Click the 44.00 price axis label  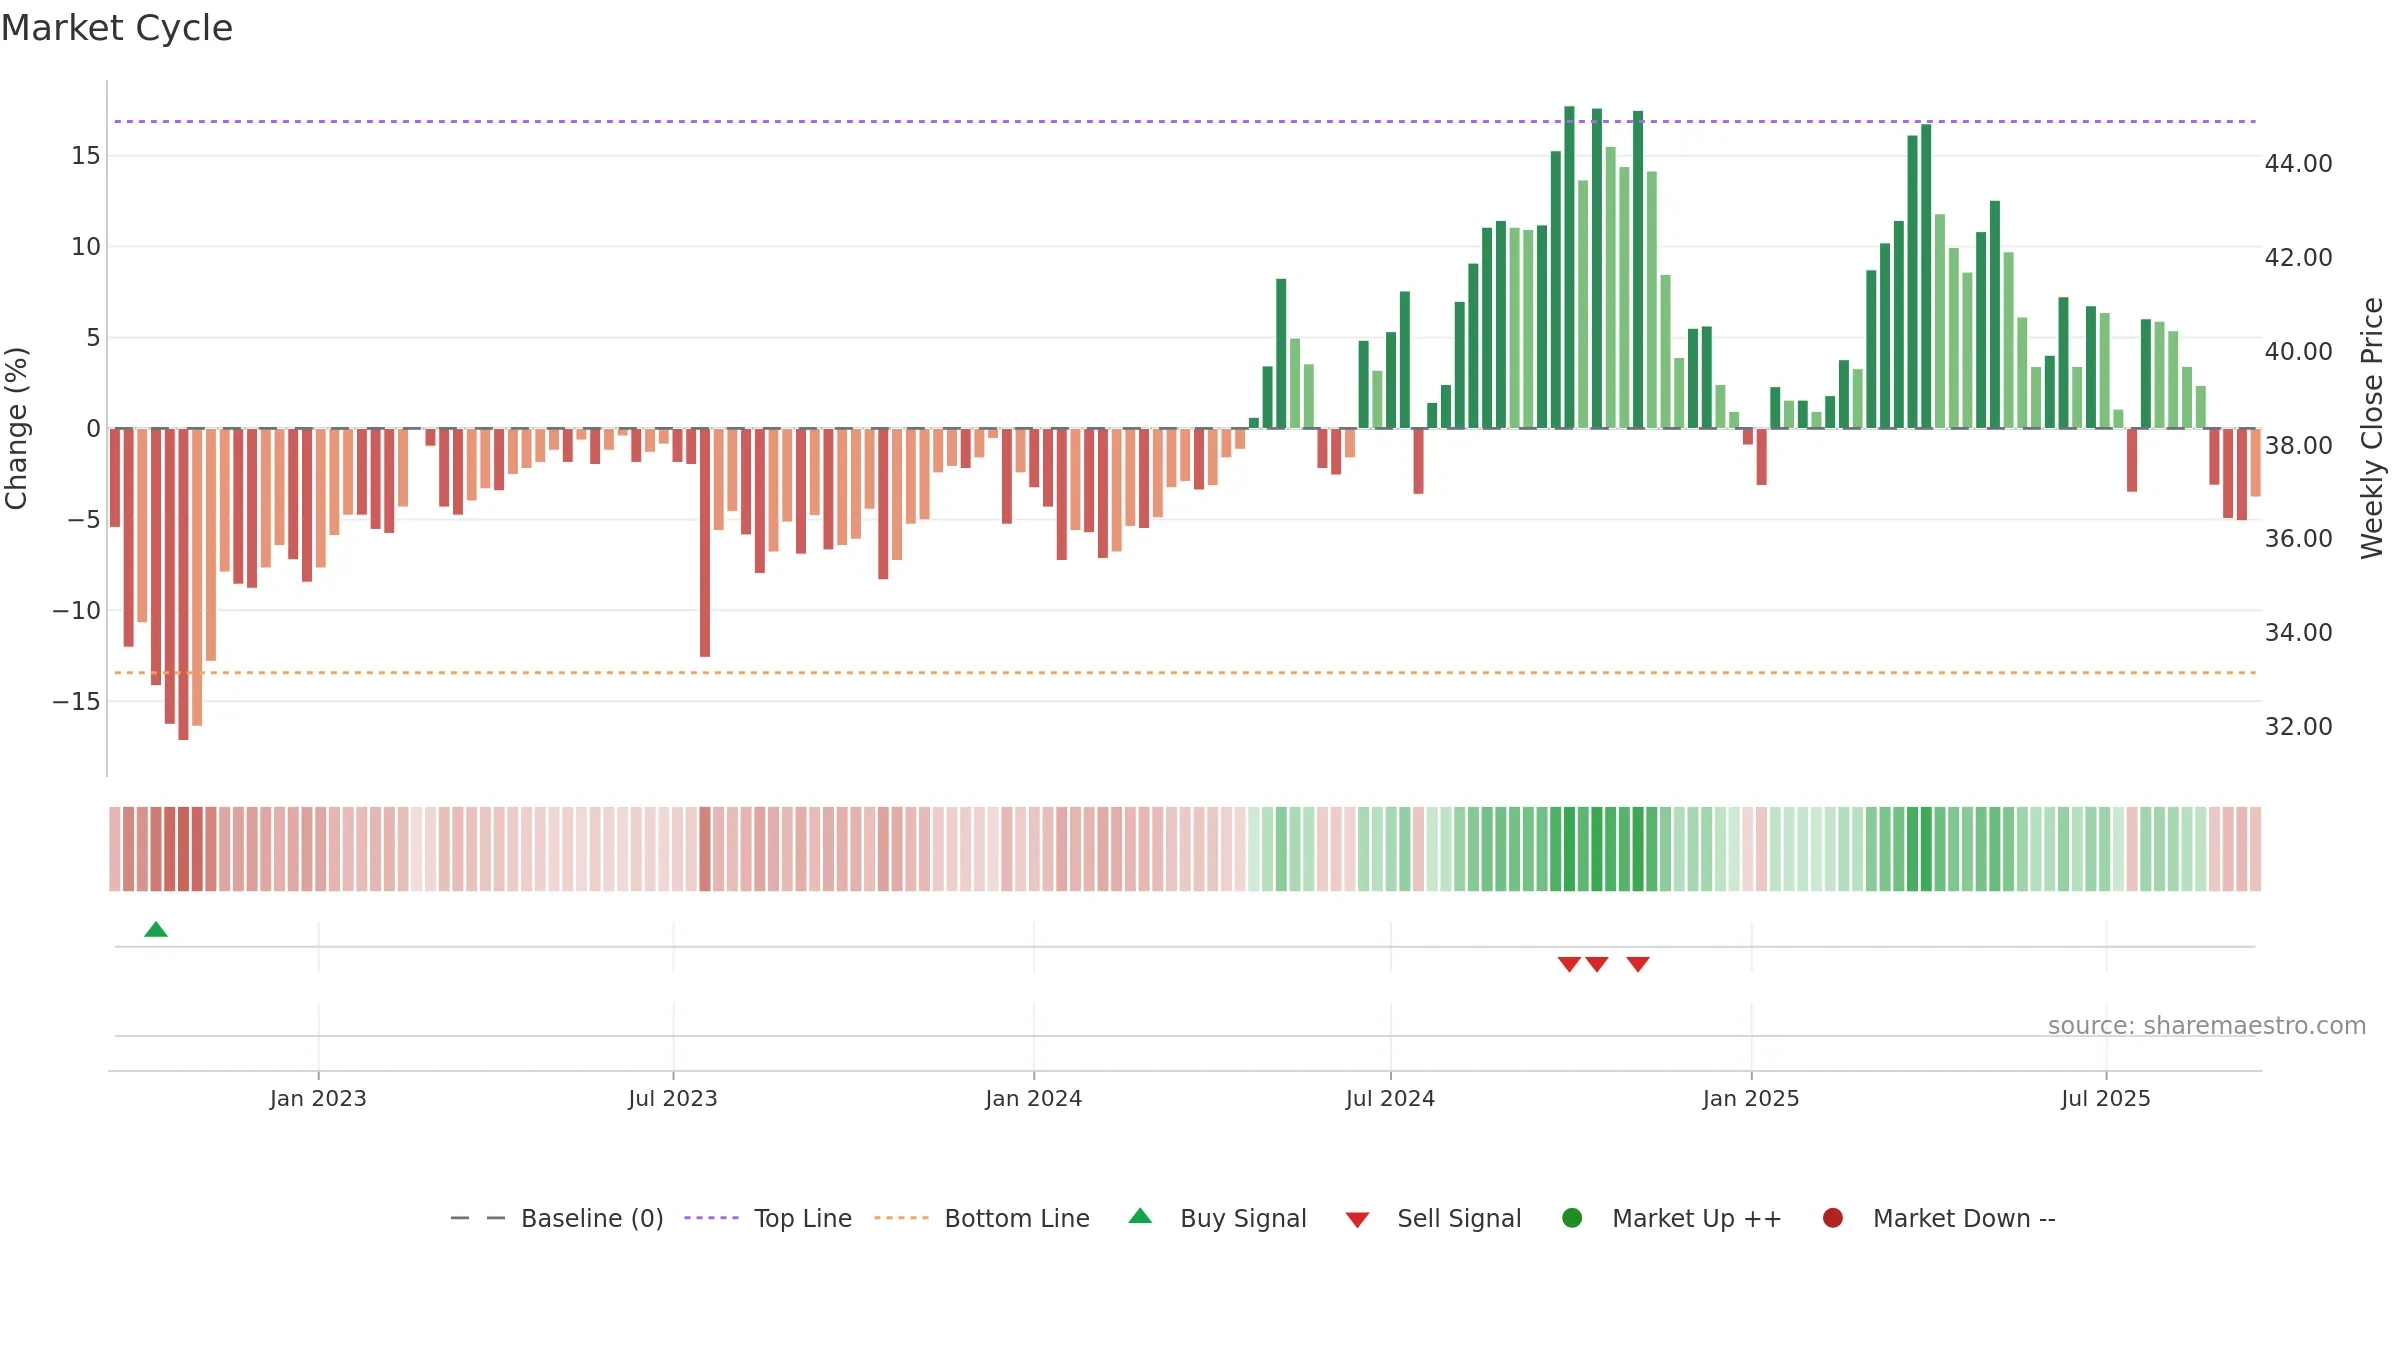point(2298,164)
